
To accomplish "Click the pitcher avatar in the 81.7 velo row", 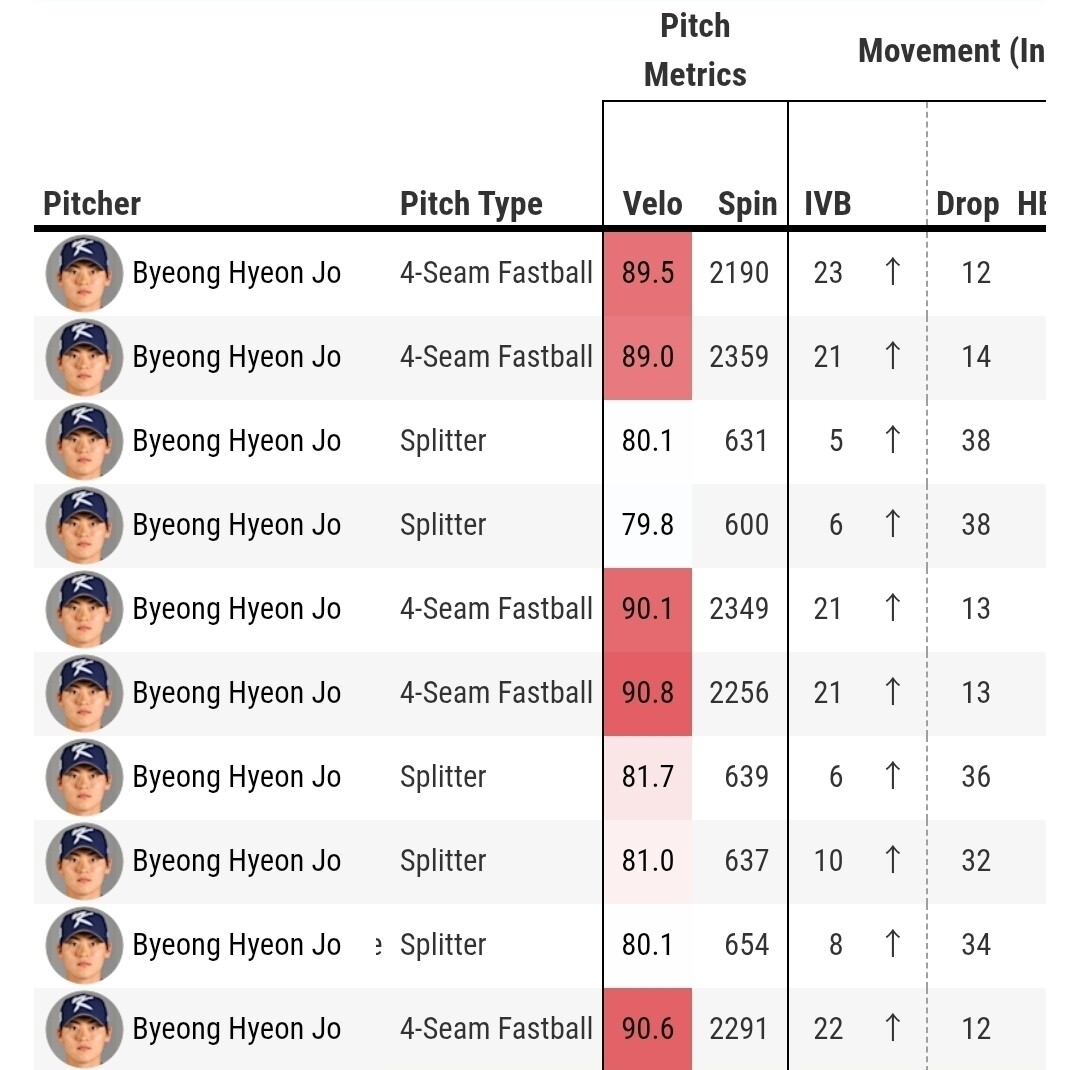I will [84, 777].
